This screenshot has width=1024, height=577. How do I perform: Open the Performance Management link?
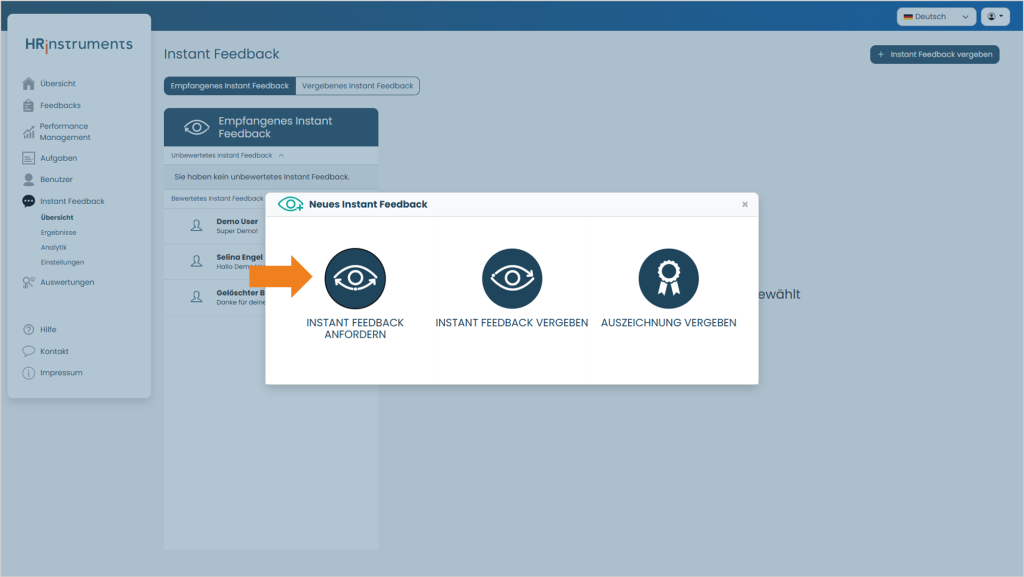click(x=65, y=132)
